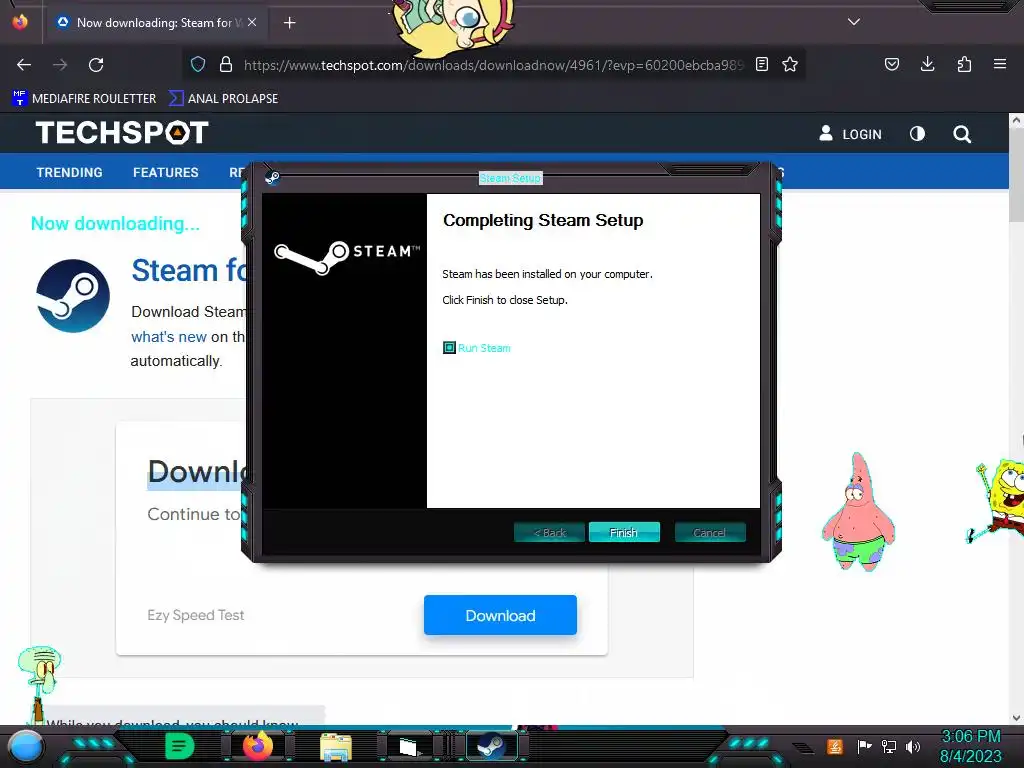The width and height of the screenshot is (1024, 768).
Task: Click Cancel in Steam Setup
Action: 709,532
